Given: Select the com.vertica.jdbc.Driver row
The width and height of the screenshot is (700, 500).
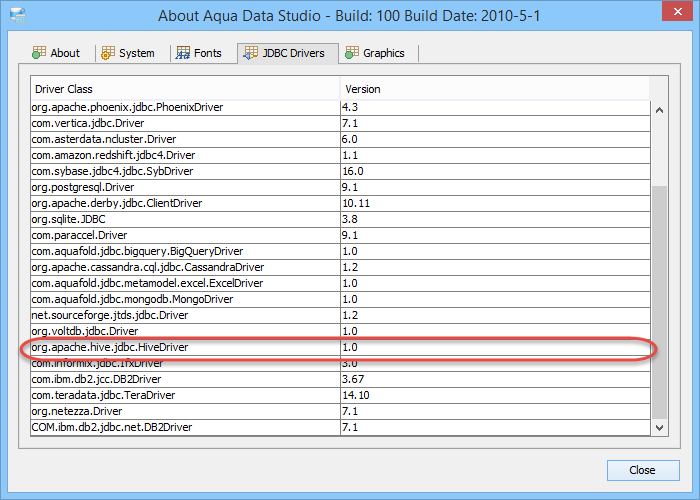Looking at the screenshot, I should coord(341,123).
